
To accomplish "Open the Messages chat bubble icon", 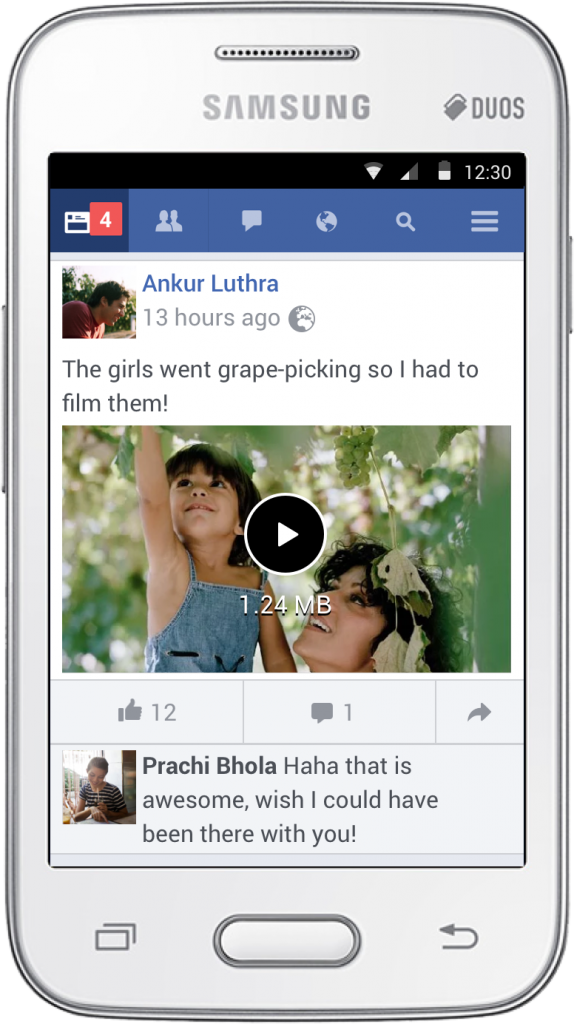I will 251,221.
